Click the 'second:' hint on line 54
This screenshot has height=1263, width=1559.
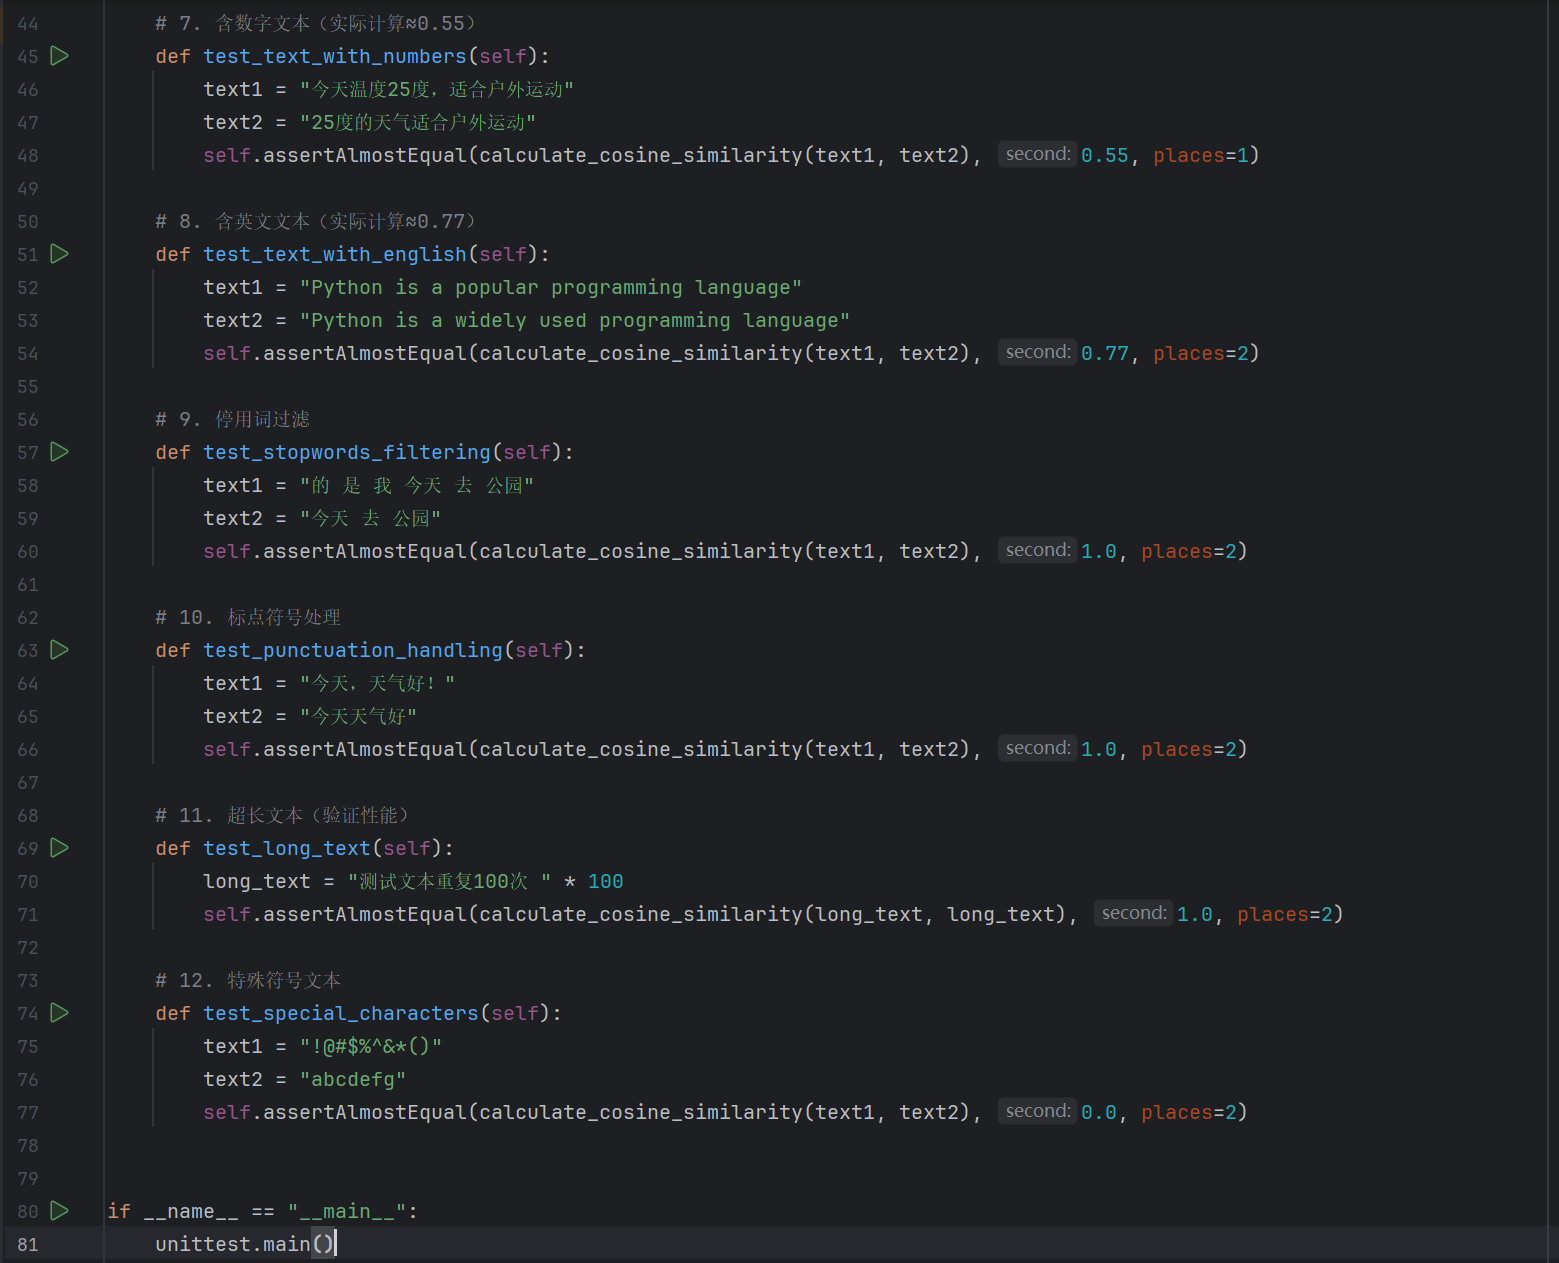point(1038,352)
